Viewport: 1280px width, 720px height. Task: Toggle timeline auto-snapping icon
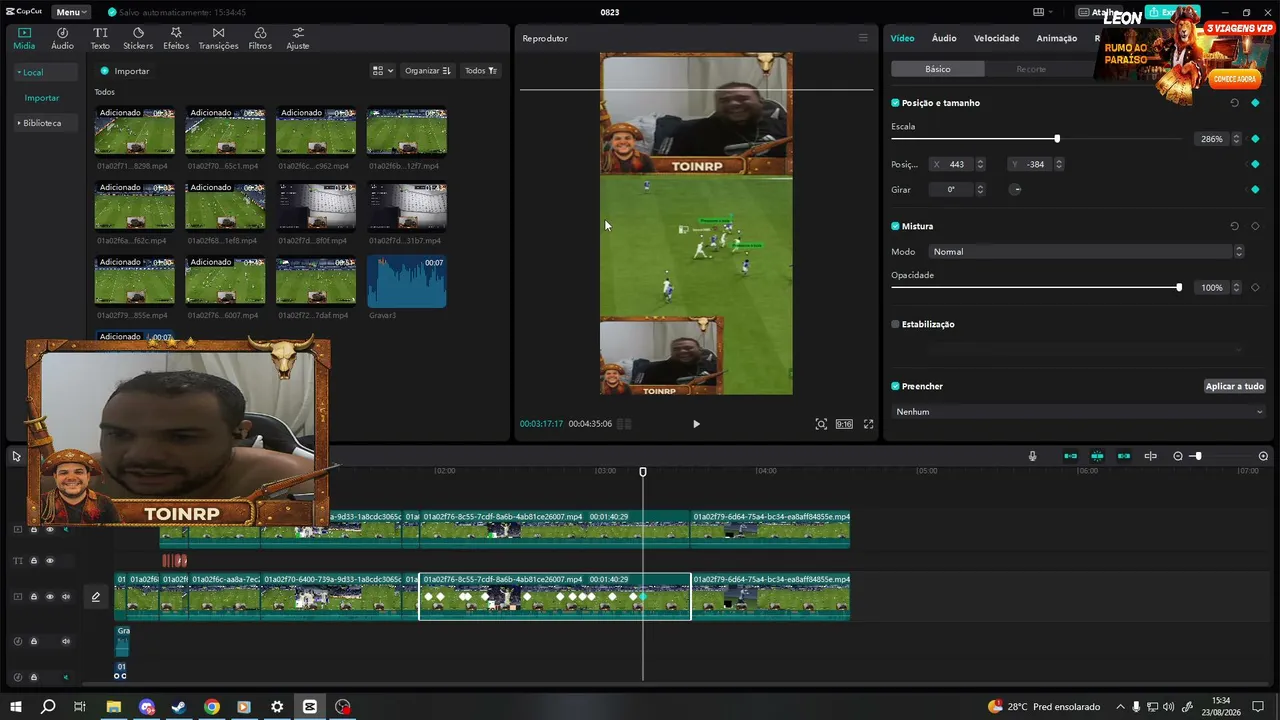pos(1097,456)
